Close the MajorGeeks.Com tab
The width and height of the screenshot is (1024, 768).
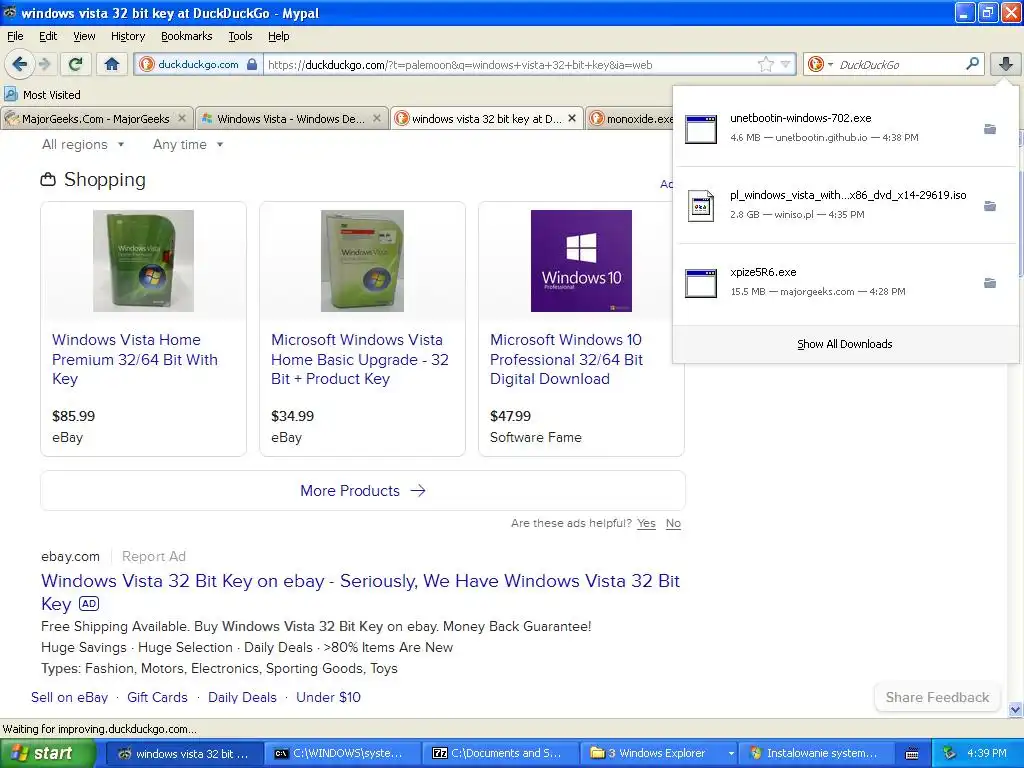click(182, 118)
